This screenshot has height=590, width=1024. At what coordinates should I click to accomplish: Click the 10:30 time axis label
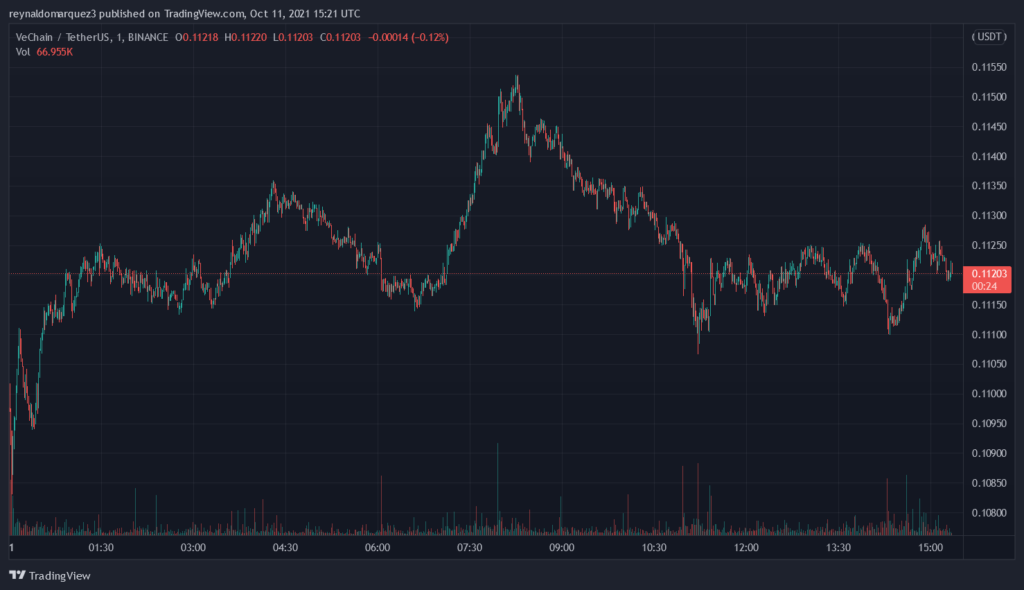click(654, 548)
